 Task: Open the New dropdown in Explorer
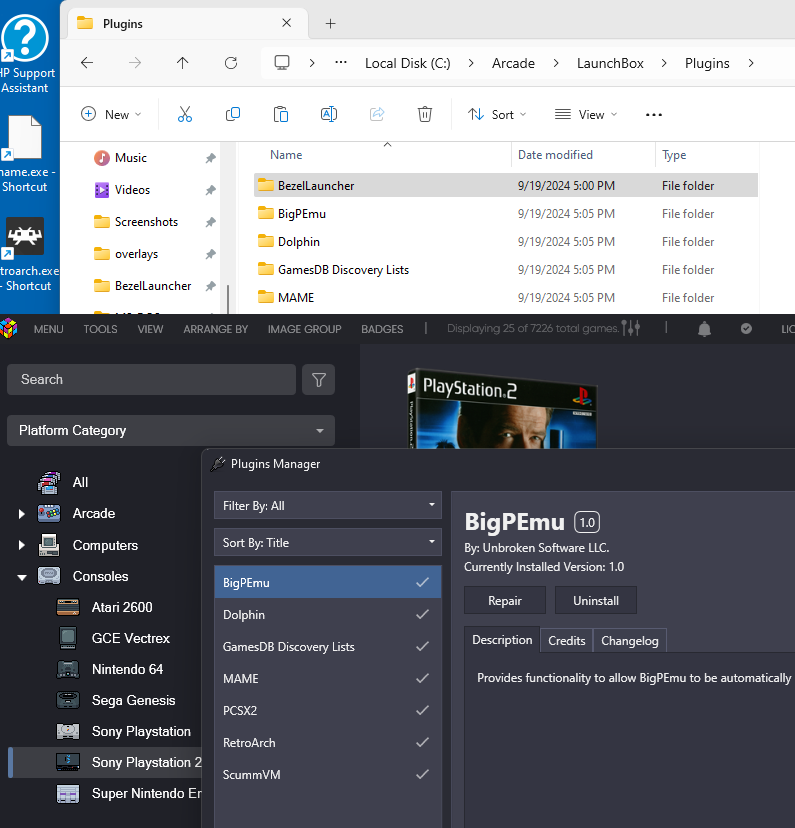111,114
